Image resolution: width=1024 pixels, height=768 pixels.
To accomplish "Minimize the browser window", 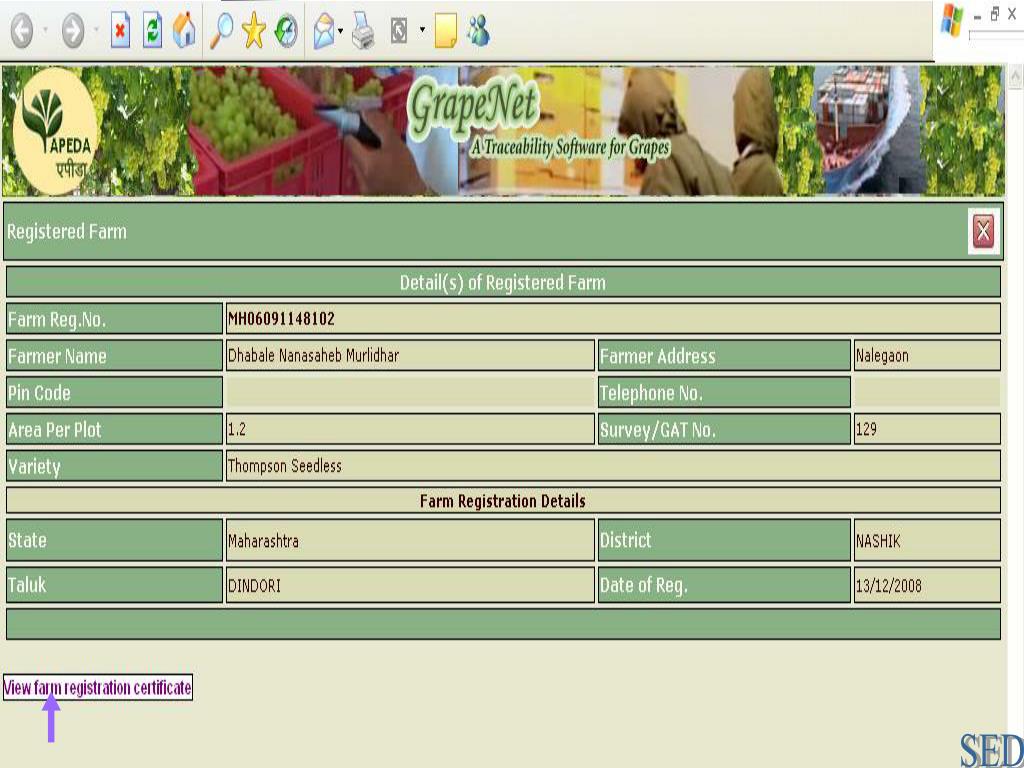I will click(978, 17).
